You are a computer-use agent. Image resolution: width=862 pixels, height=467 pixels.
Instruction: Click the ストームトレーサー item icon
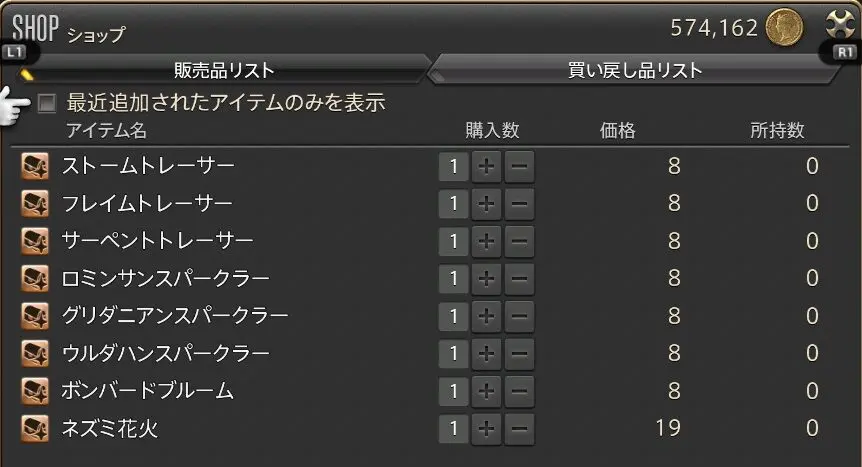click(x=35, y=166)
